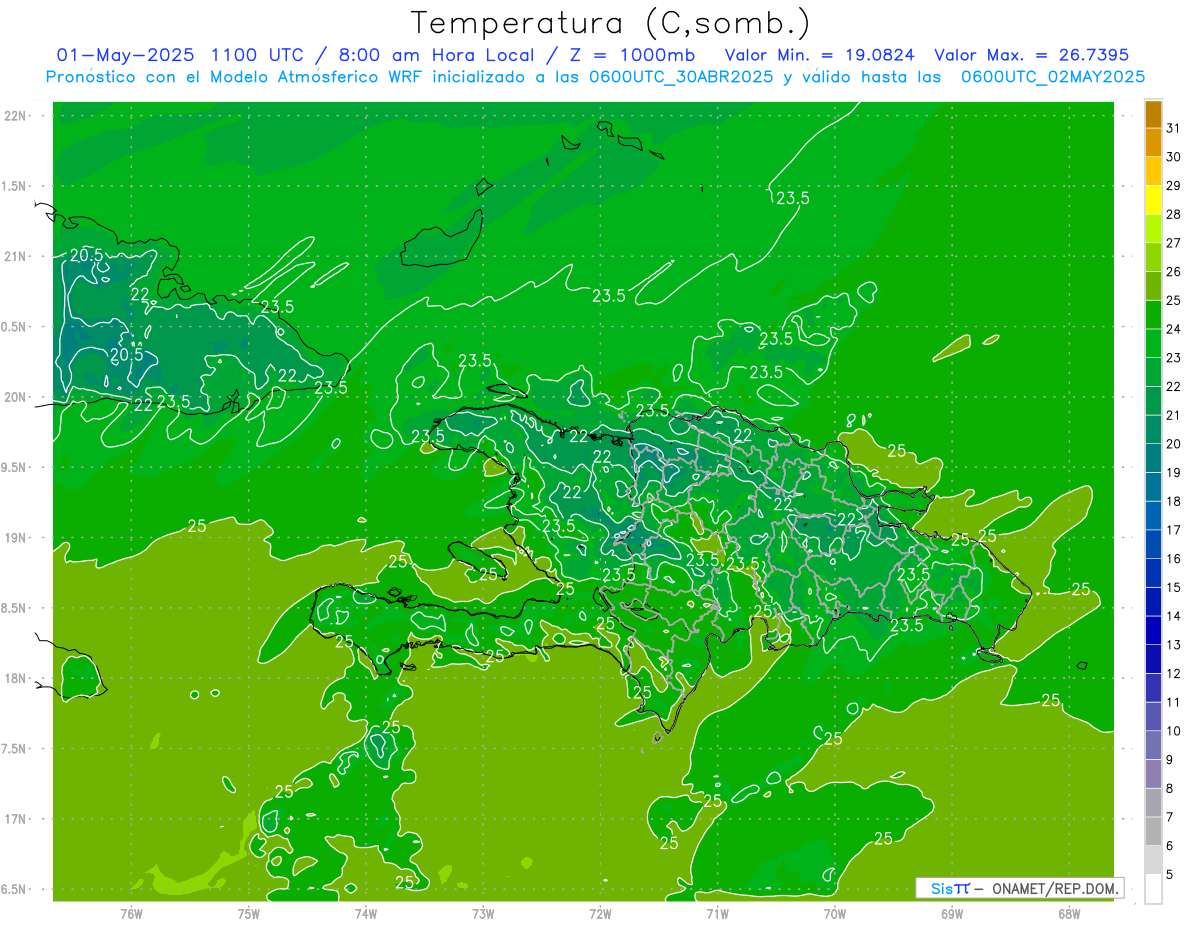
Task: Click the '19N' latitude axis label
Action: pos(15,539)
